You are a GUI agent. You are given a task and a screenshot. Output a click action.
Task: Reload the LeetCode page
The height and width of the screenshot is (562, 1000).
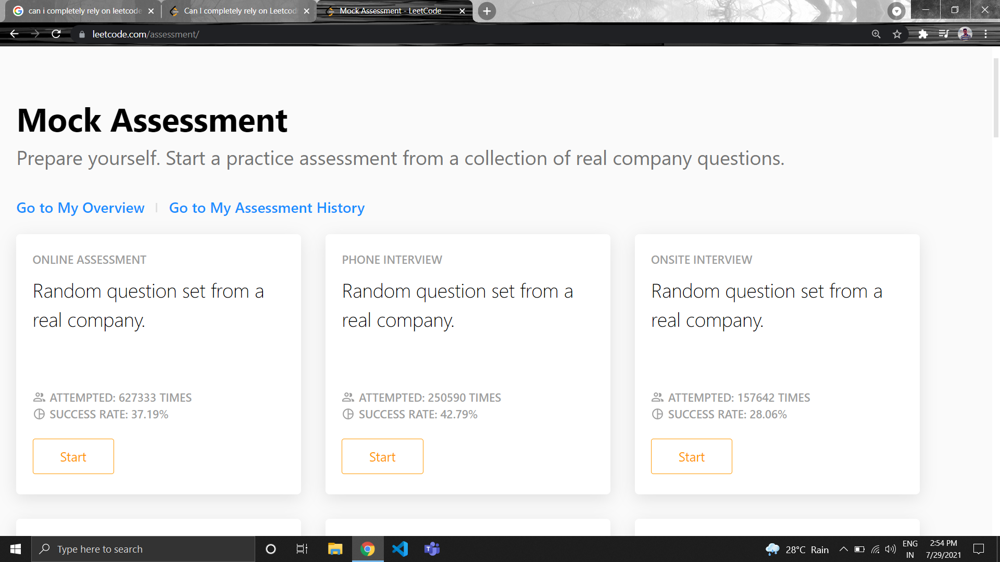pyautogui.click(x=56, y=34)
